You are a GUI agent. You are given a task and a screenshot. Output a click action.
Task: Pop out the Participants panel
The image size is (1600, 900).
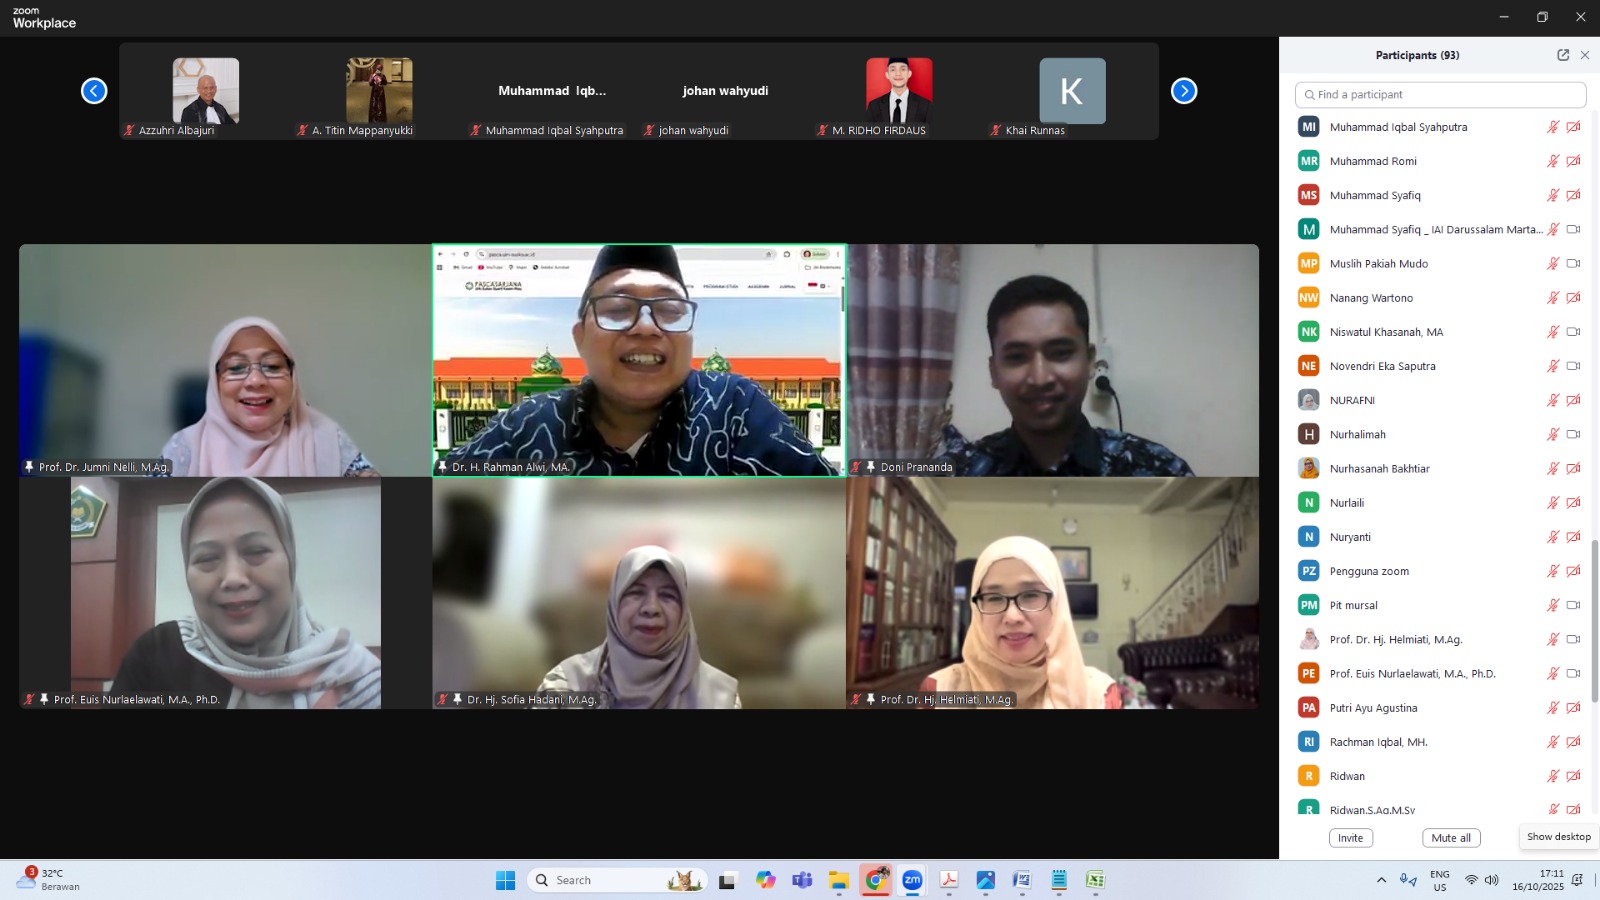click(1563, 55)
